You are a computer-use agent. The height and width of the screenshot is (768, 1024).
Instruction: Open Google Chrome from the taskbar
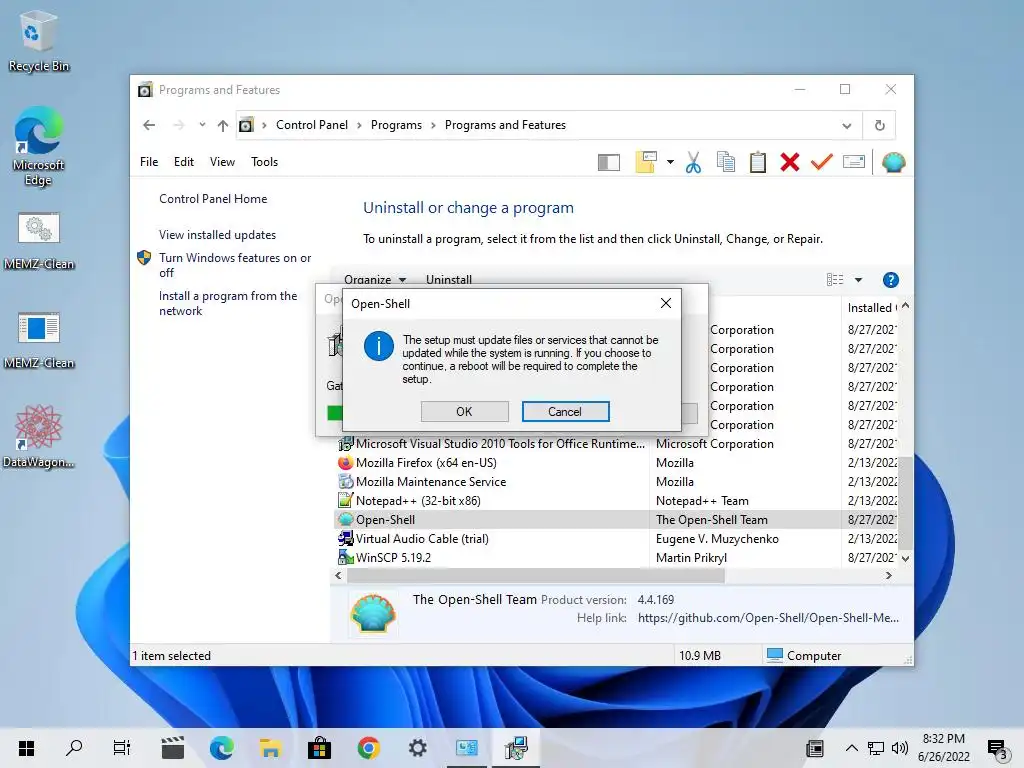(x=368, y=748)
